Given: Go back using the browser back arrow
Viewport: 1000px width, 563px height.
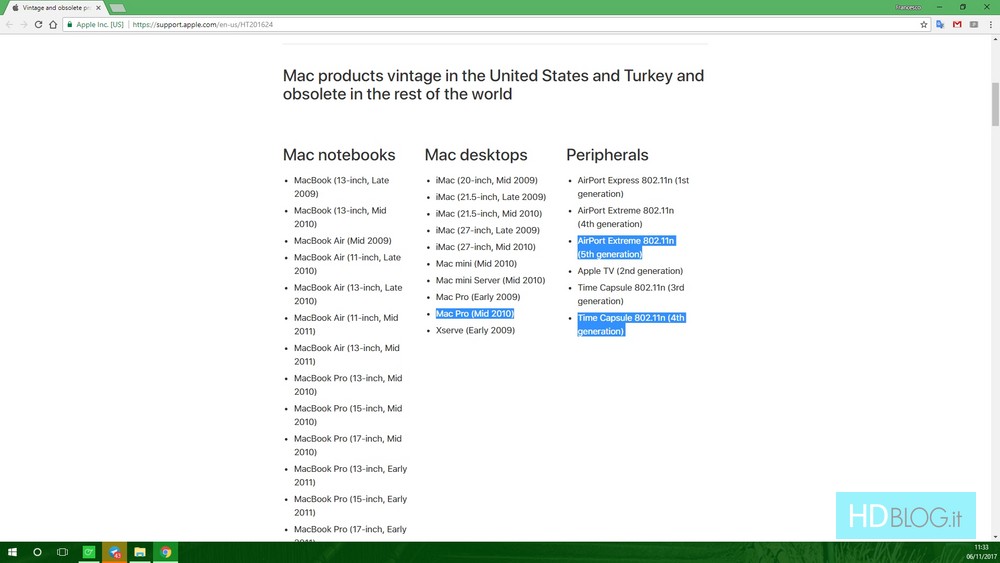Looking at the screenshot, I should [x=10, y=24].
